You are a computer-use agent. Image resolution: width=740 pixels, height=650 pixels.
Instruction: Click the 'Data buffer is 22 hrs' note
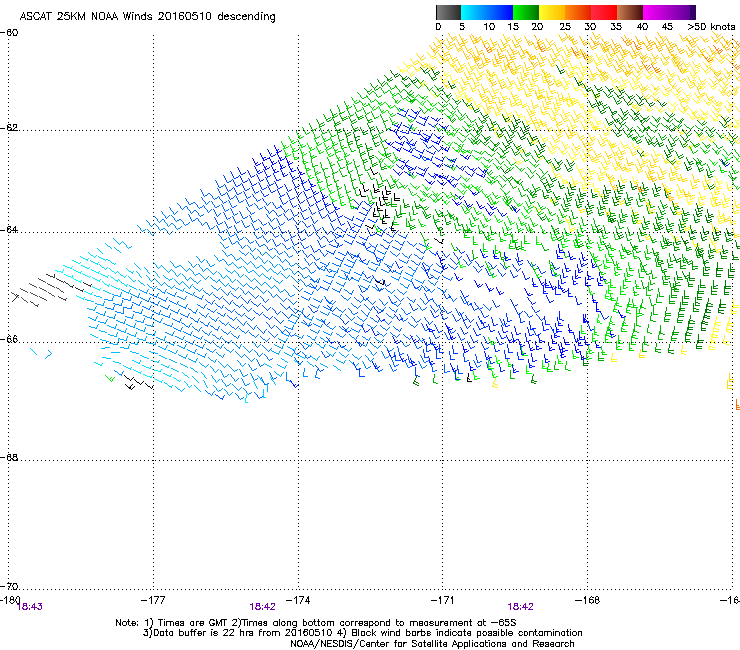[363, 633]
